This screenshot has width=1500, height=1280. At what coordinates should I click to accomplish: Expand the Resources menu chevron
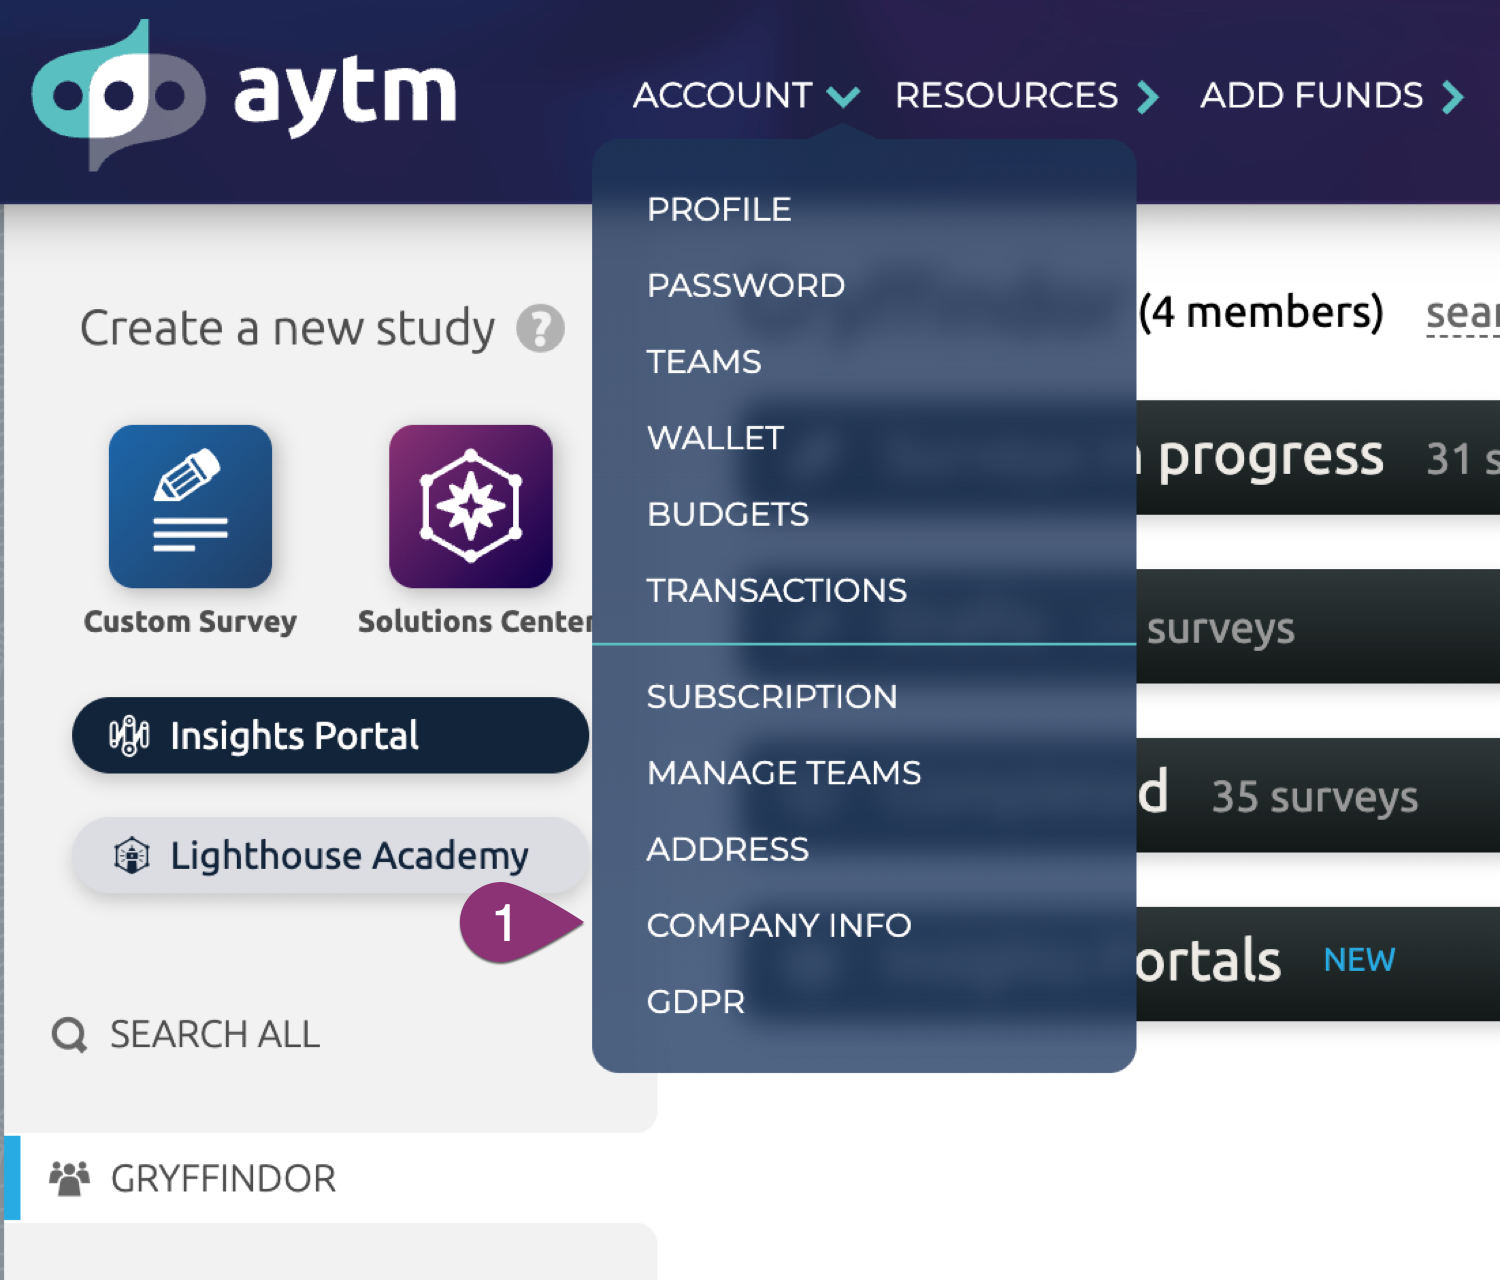click(x=1148, y=97)
